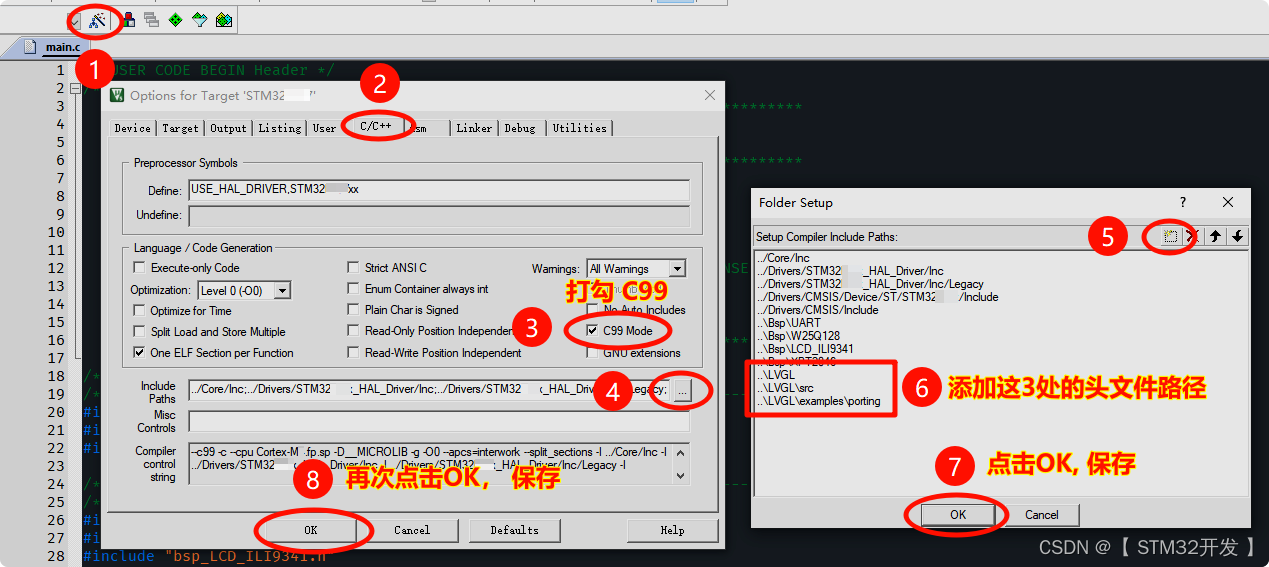Move include path up with arrow icon
1269x567 pixels.
point(1216,236)
